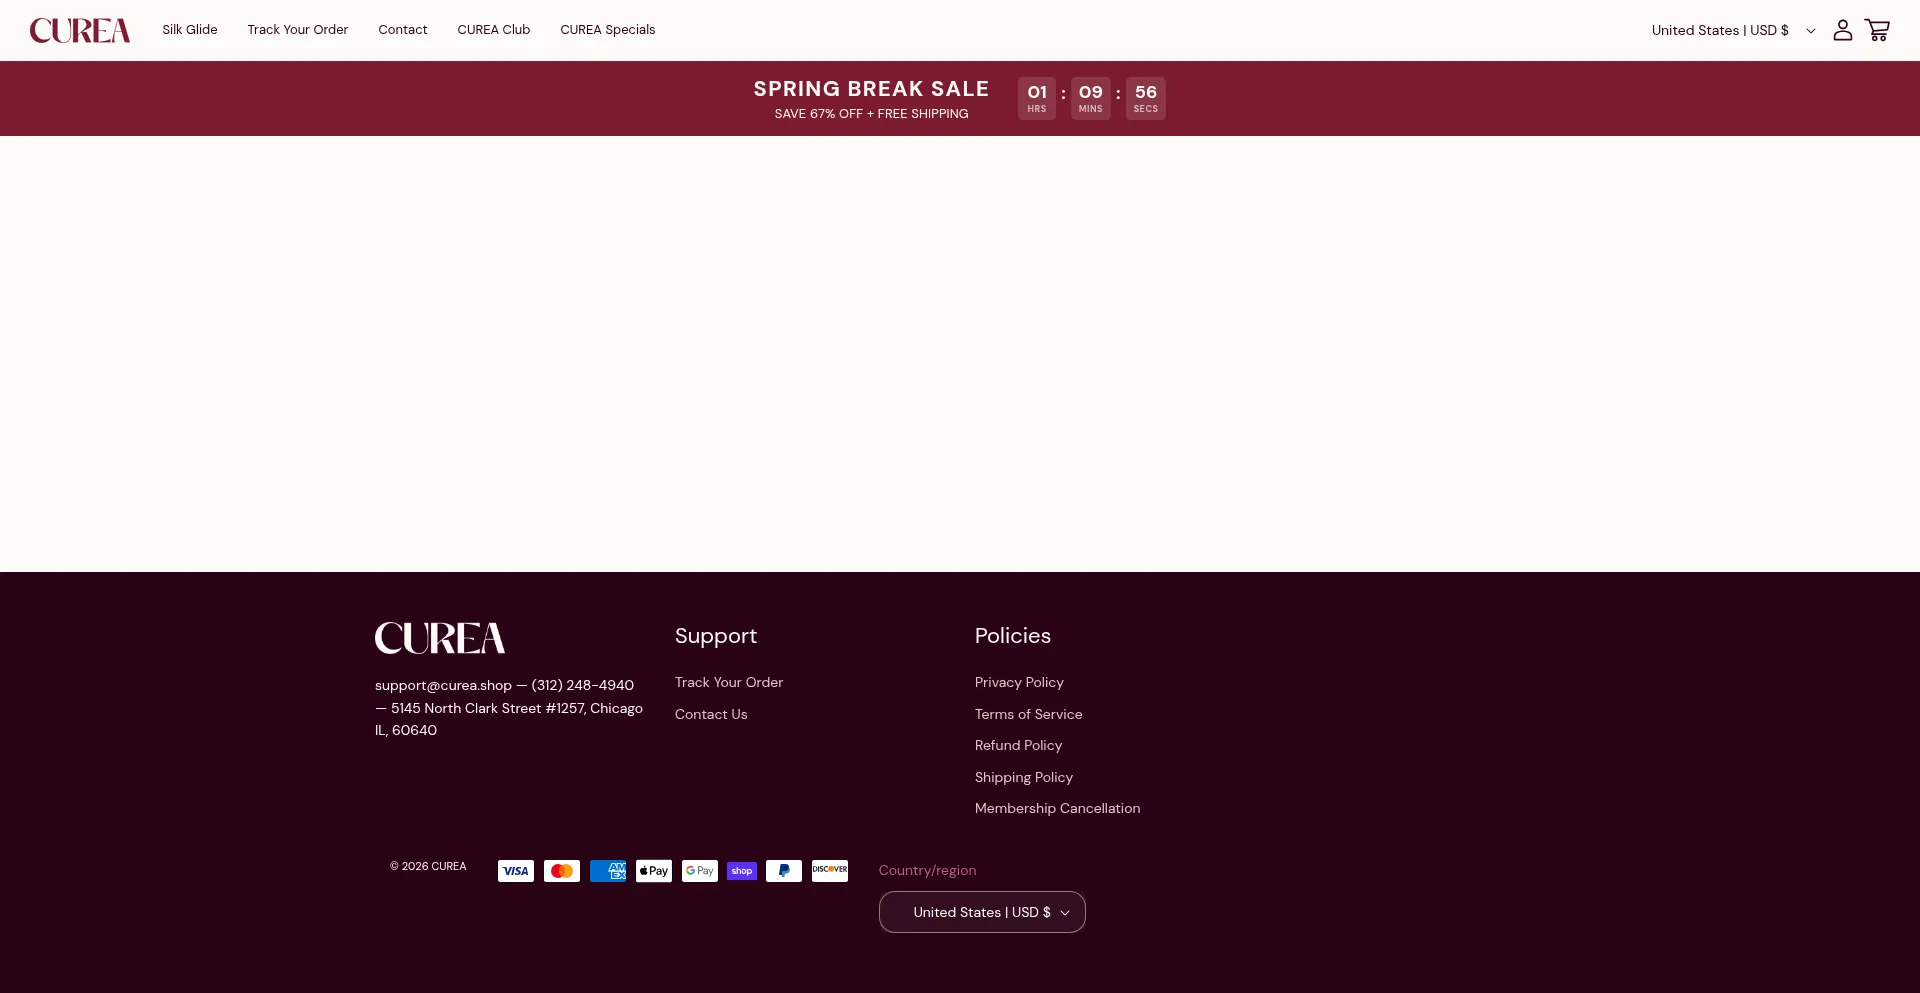Open the Refund Policy link

coord(1018,745)
